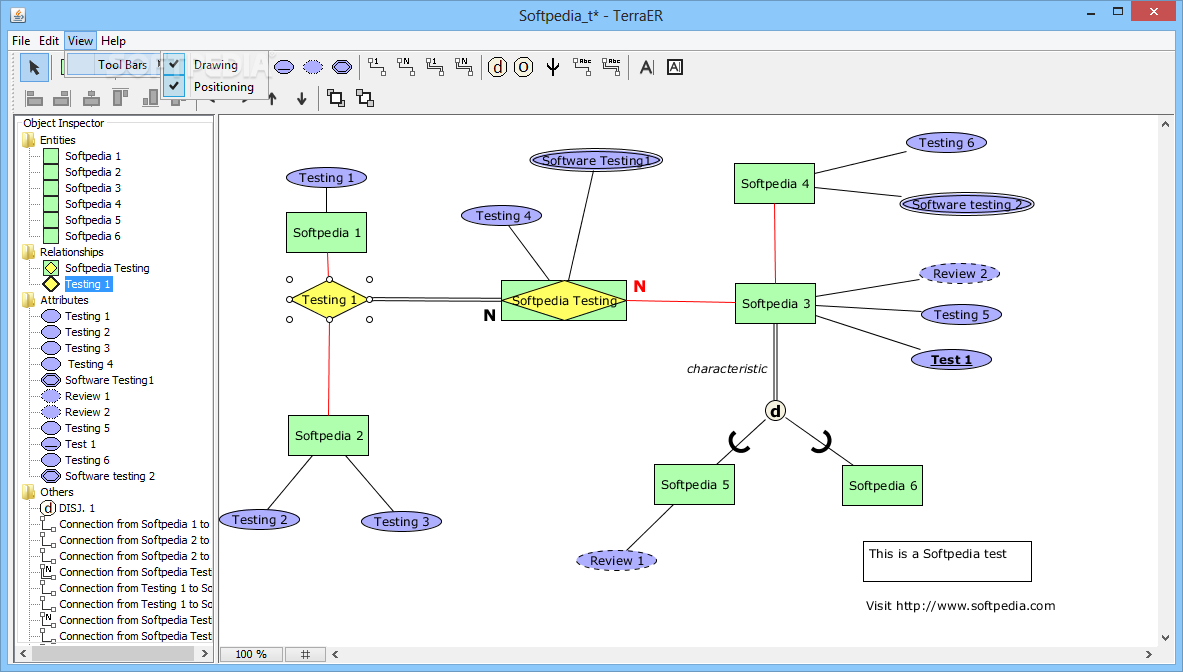Screen dimensions: 1183x672
Task: Click the Softpedia Testing relationship diamond
Action: pos(564,300)
